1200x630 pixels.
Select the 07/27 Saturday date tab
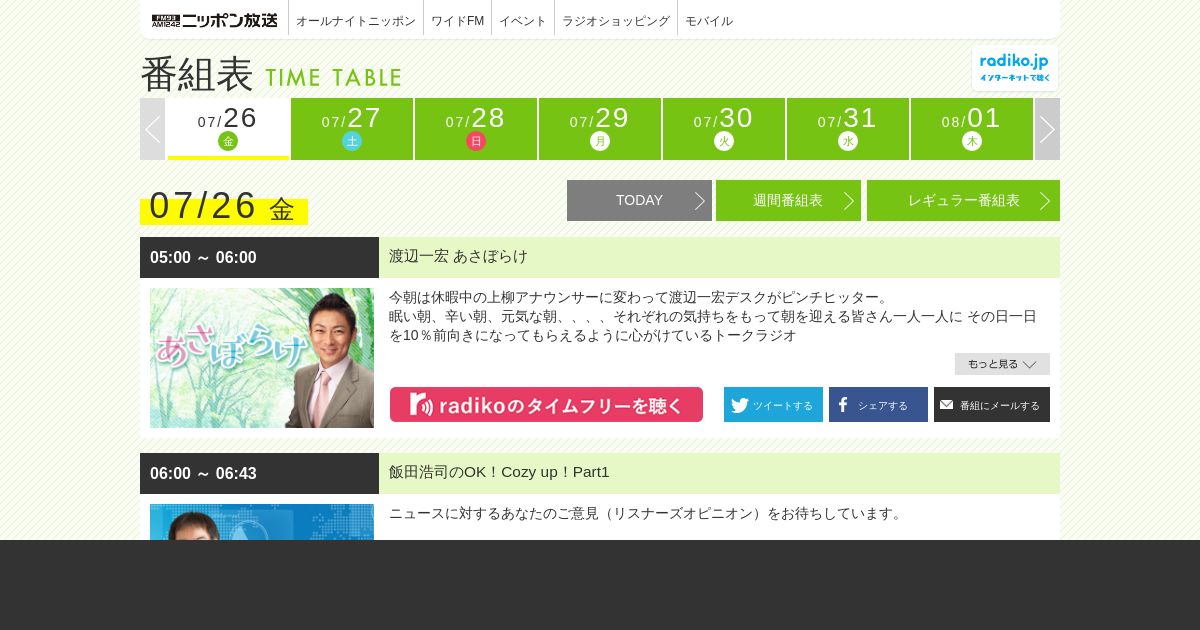coord(352,129)
